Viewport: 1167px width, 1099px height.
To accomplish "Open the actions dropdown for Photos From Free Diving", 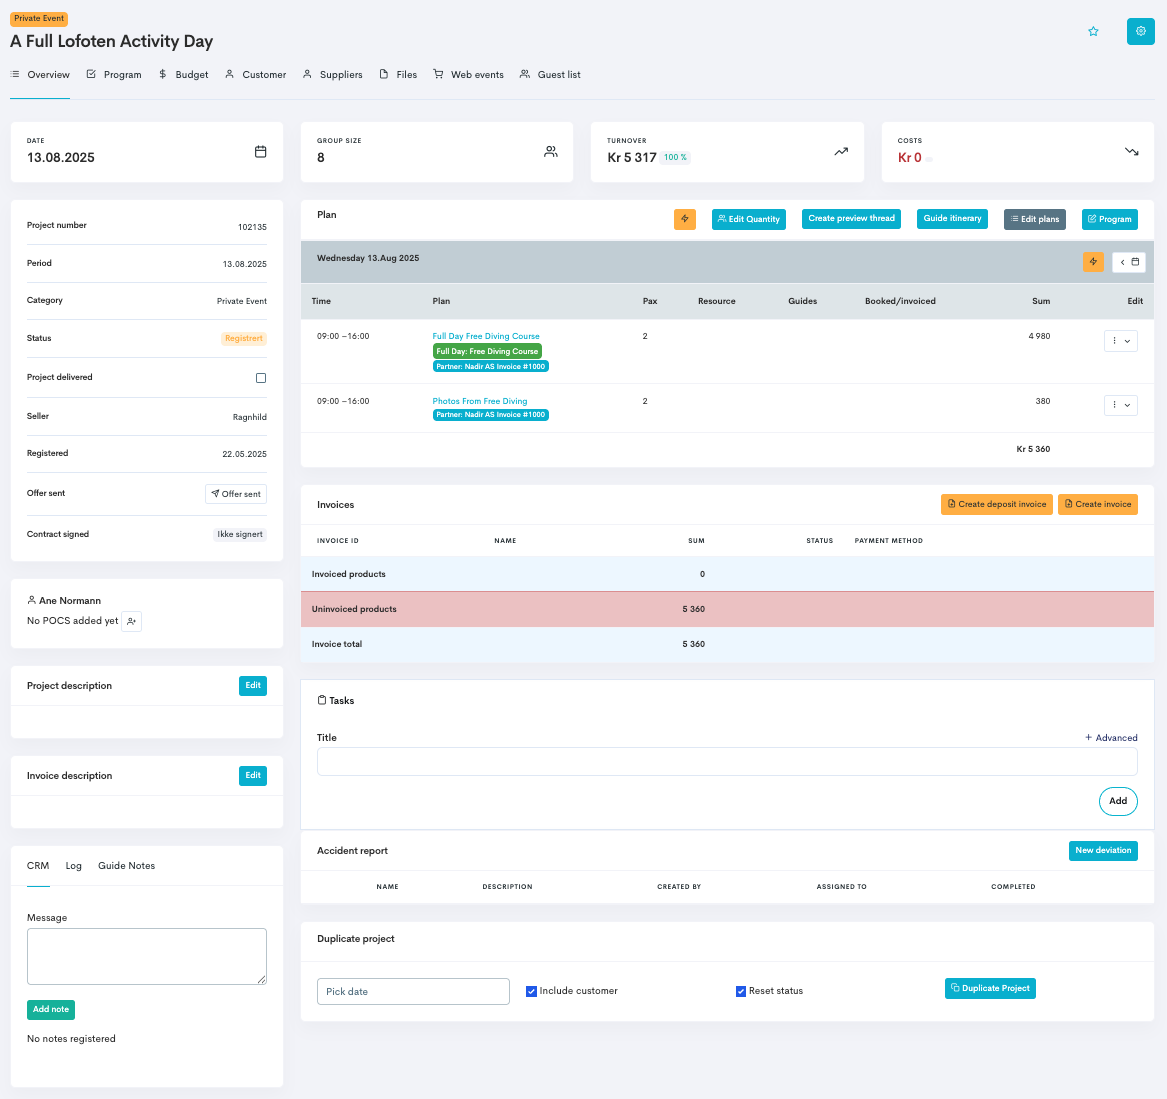I will click(x=1121, y=405).
